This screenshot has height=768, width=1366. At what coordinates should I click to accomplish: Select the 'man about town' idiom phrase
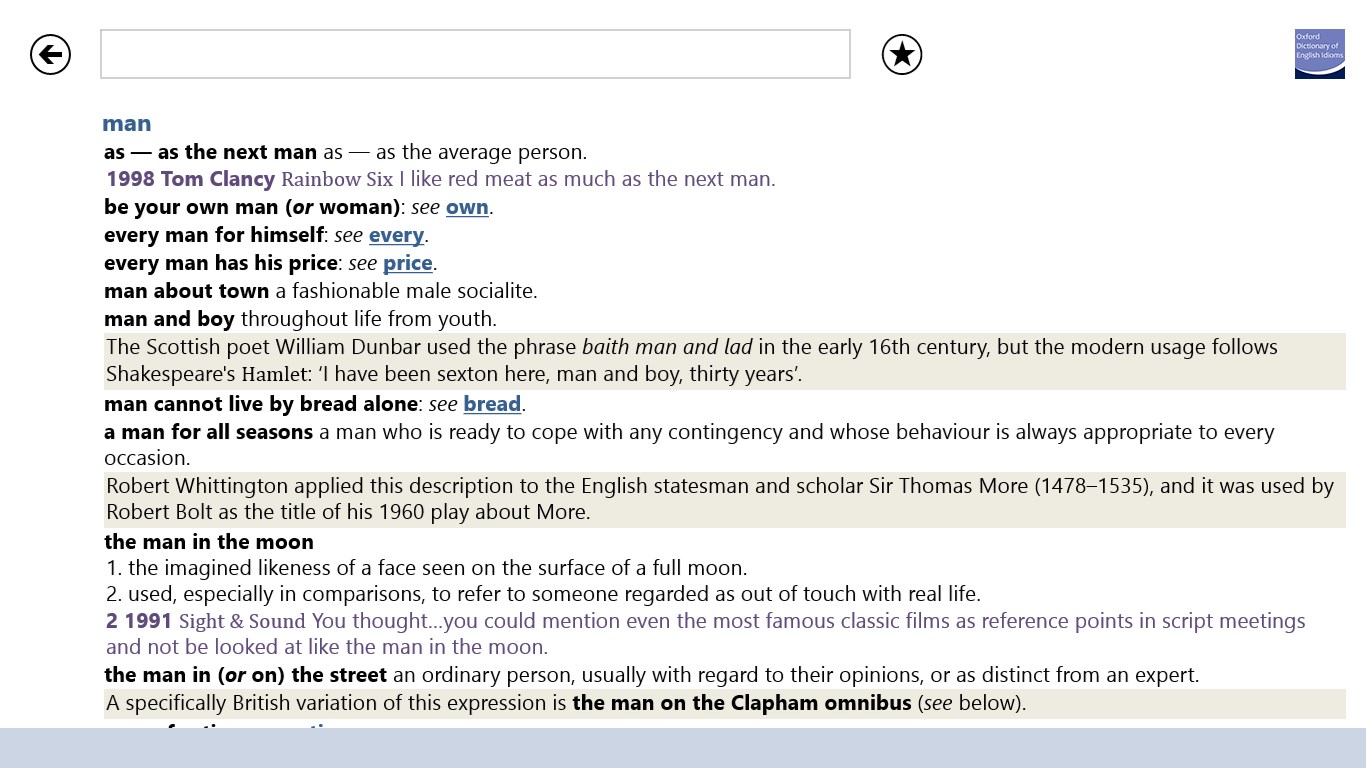(187, 291)
